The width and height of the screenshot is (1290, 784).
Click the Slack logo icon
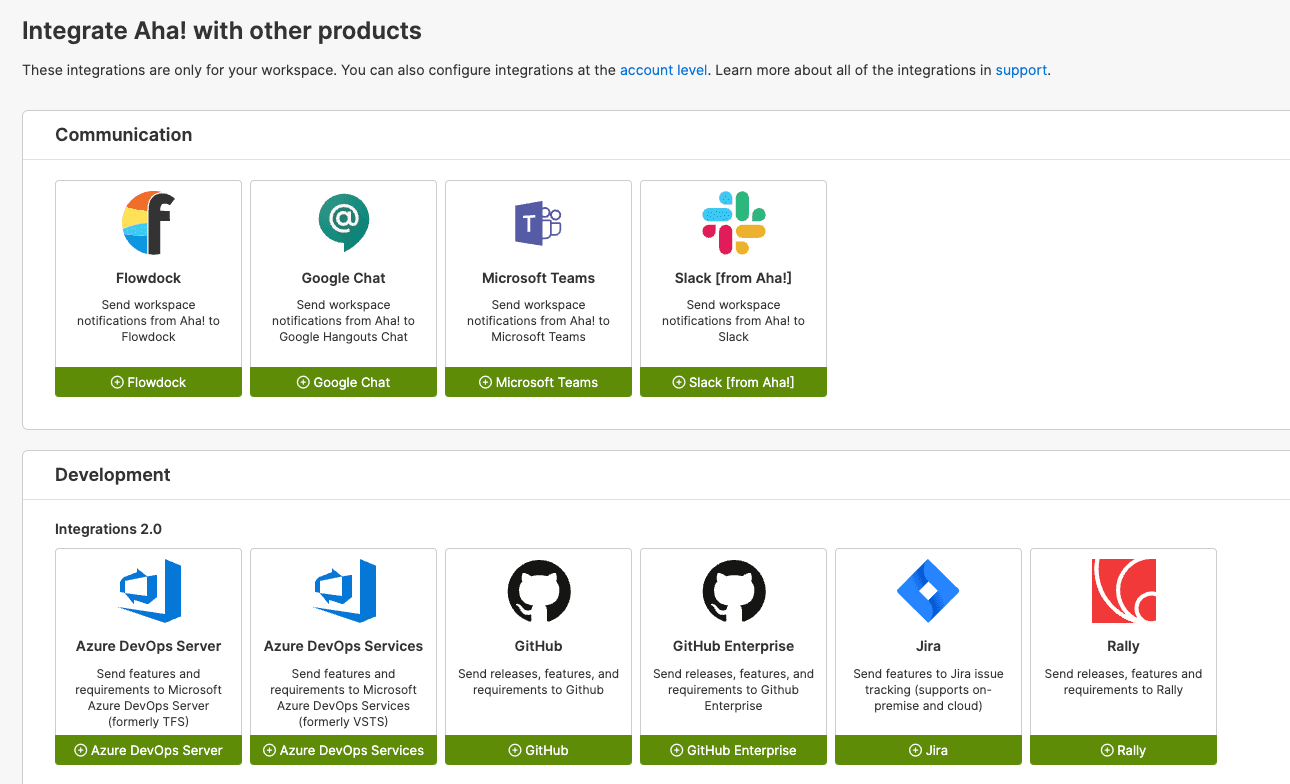pos(733,223)
